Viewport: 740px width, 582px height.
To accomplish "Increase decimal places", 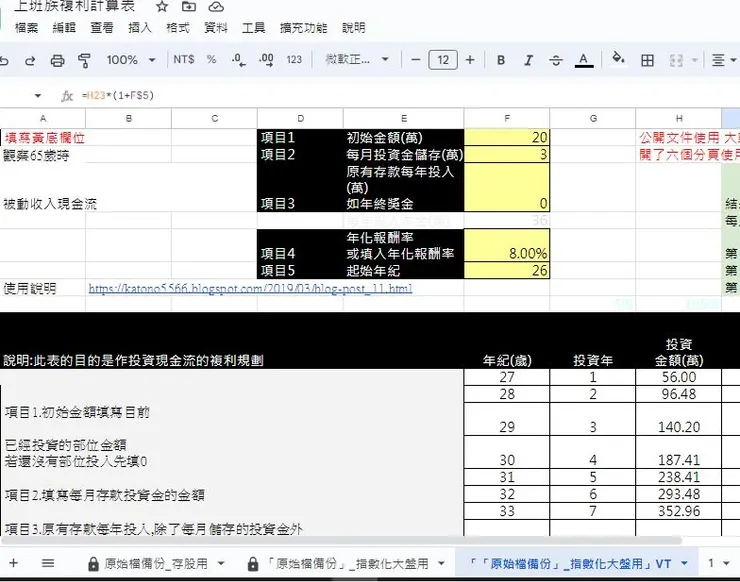I will [x=266, y=60].
